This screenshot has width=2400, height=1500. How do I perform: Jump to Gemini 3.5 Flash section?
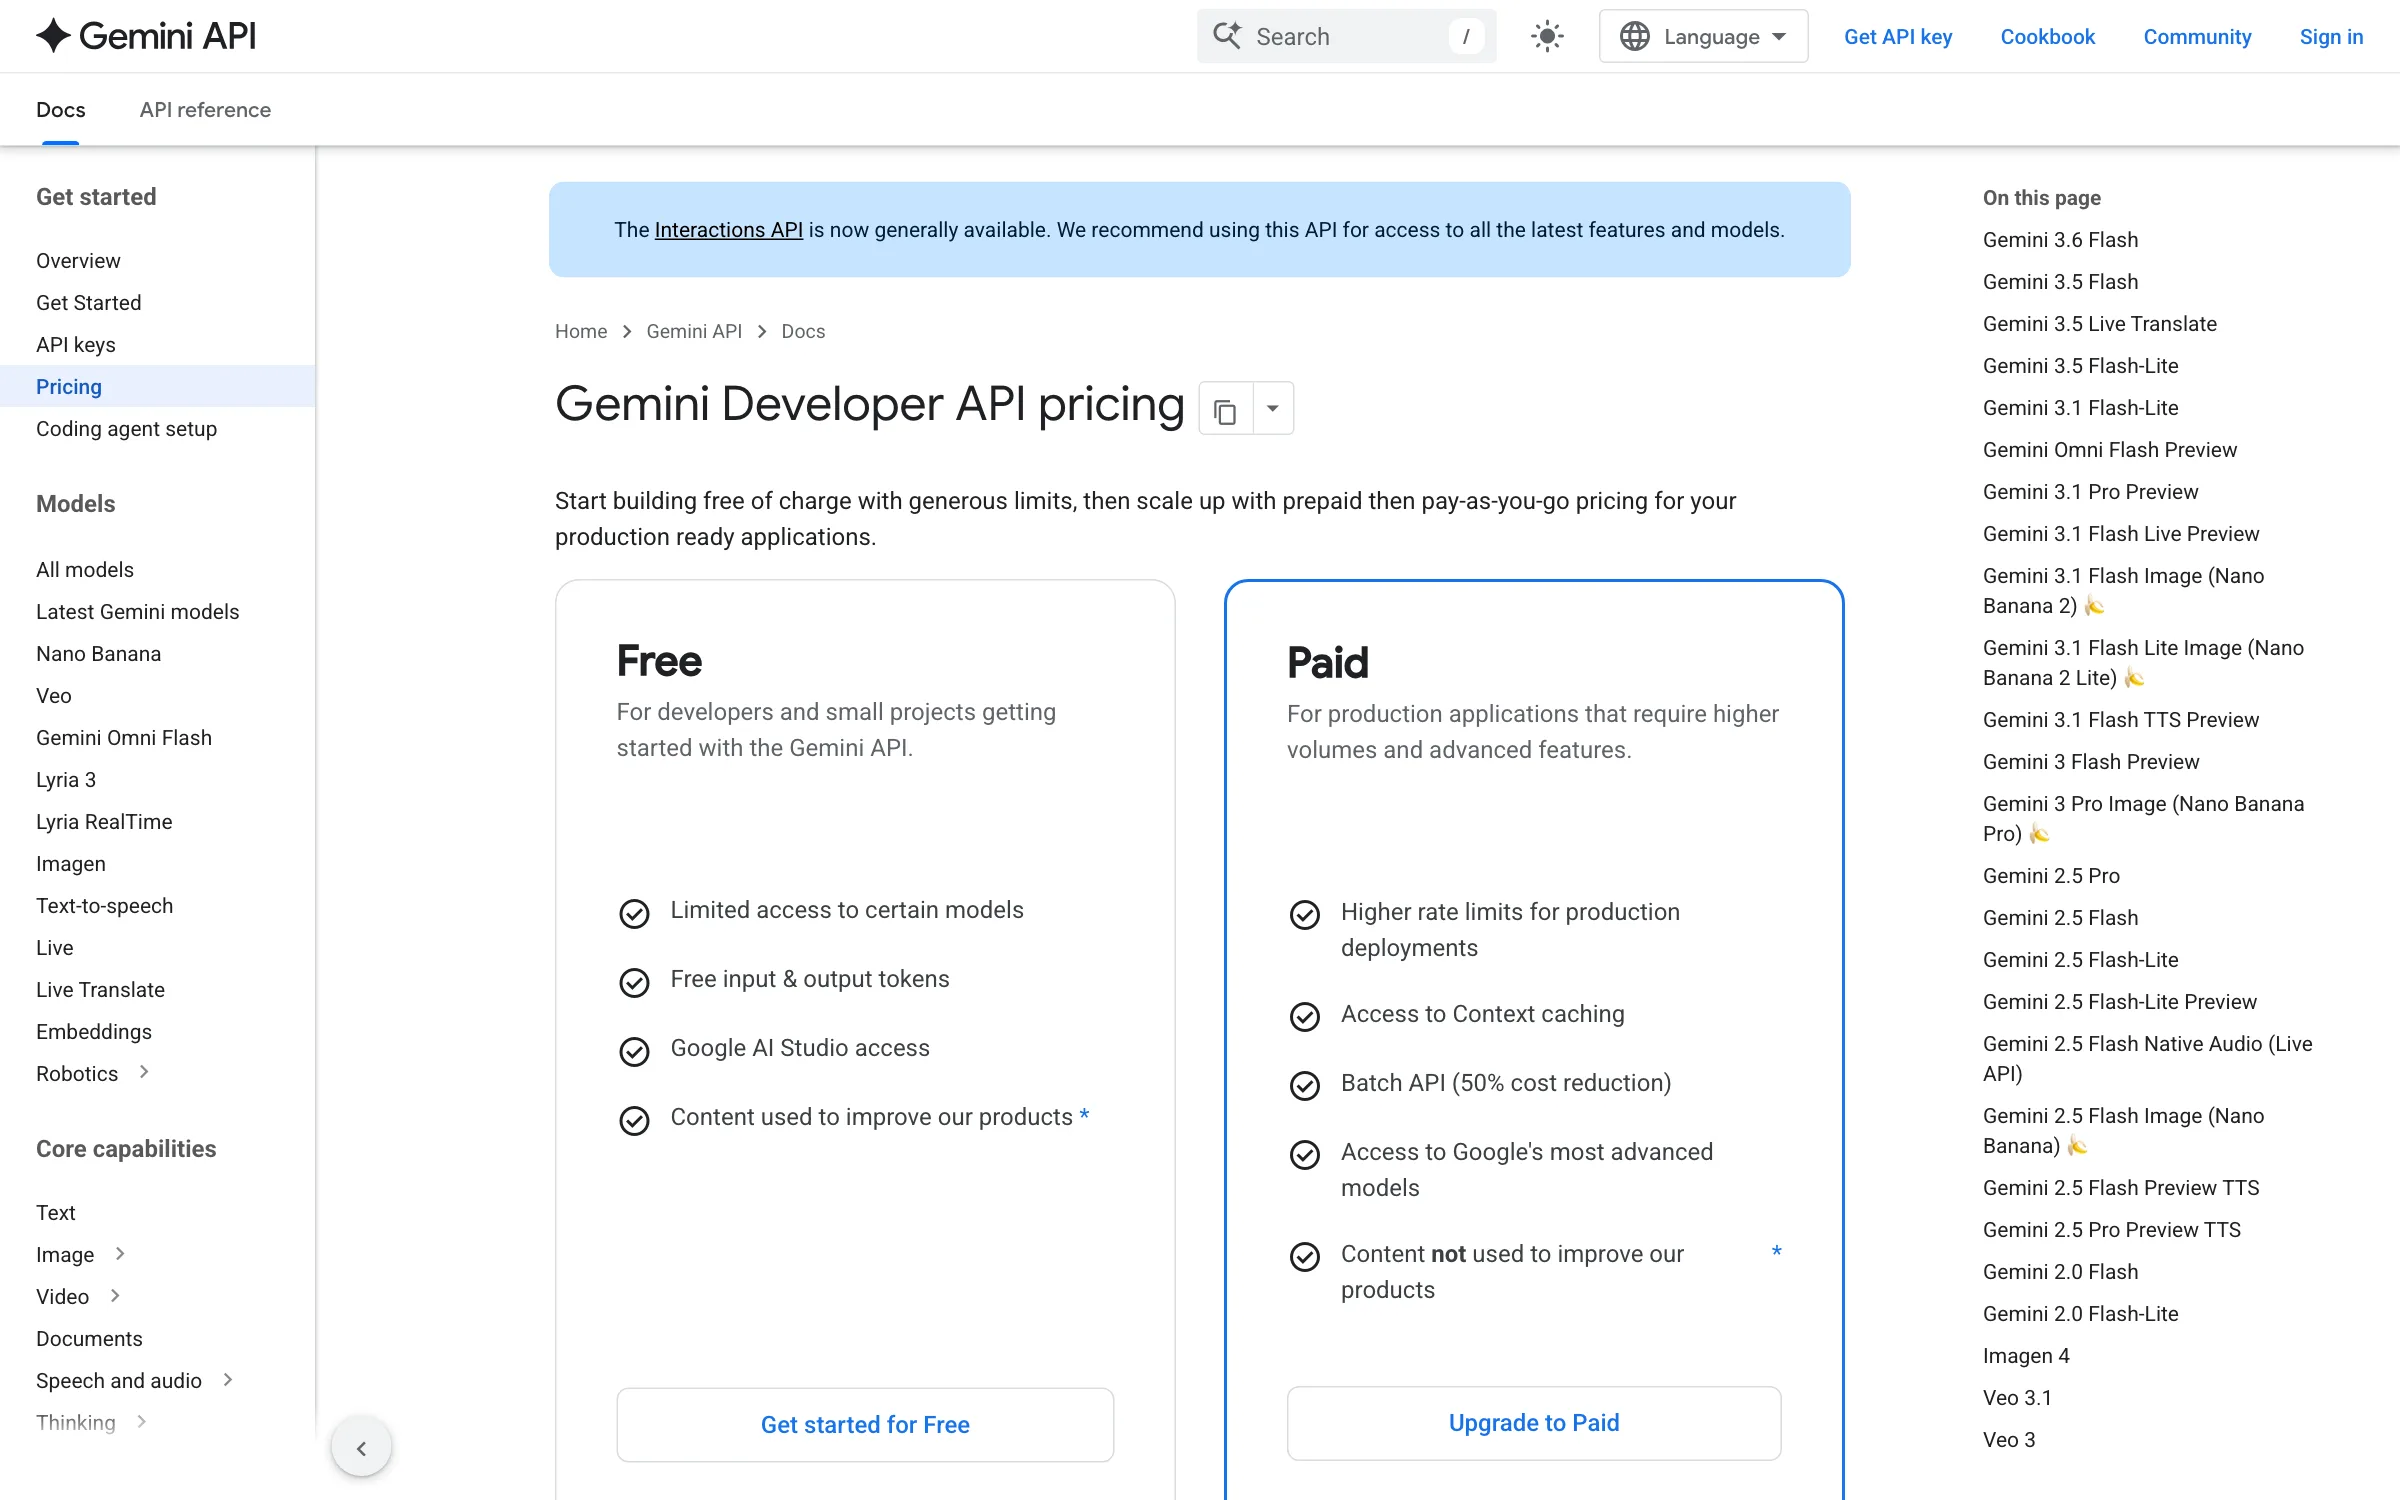(x=2060, y=282)
